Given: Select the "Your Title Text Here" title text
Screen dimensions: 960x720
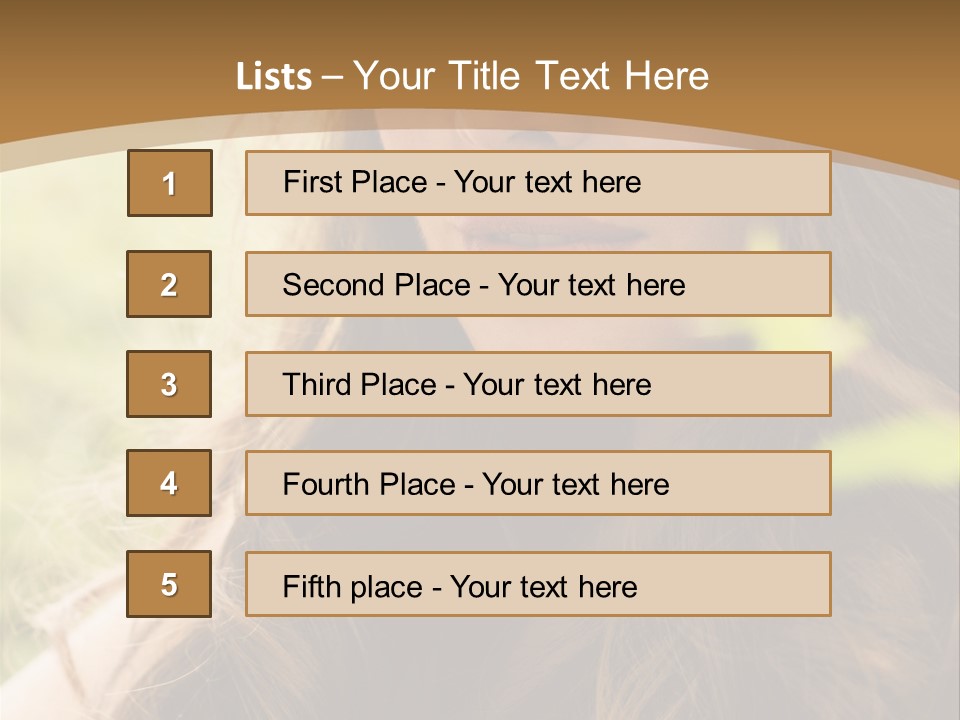Looking at the screenshot, I should pos(531,76).
